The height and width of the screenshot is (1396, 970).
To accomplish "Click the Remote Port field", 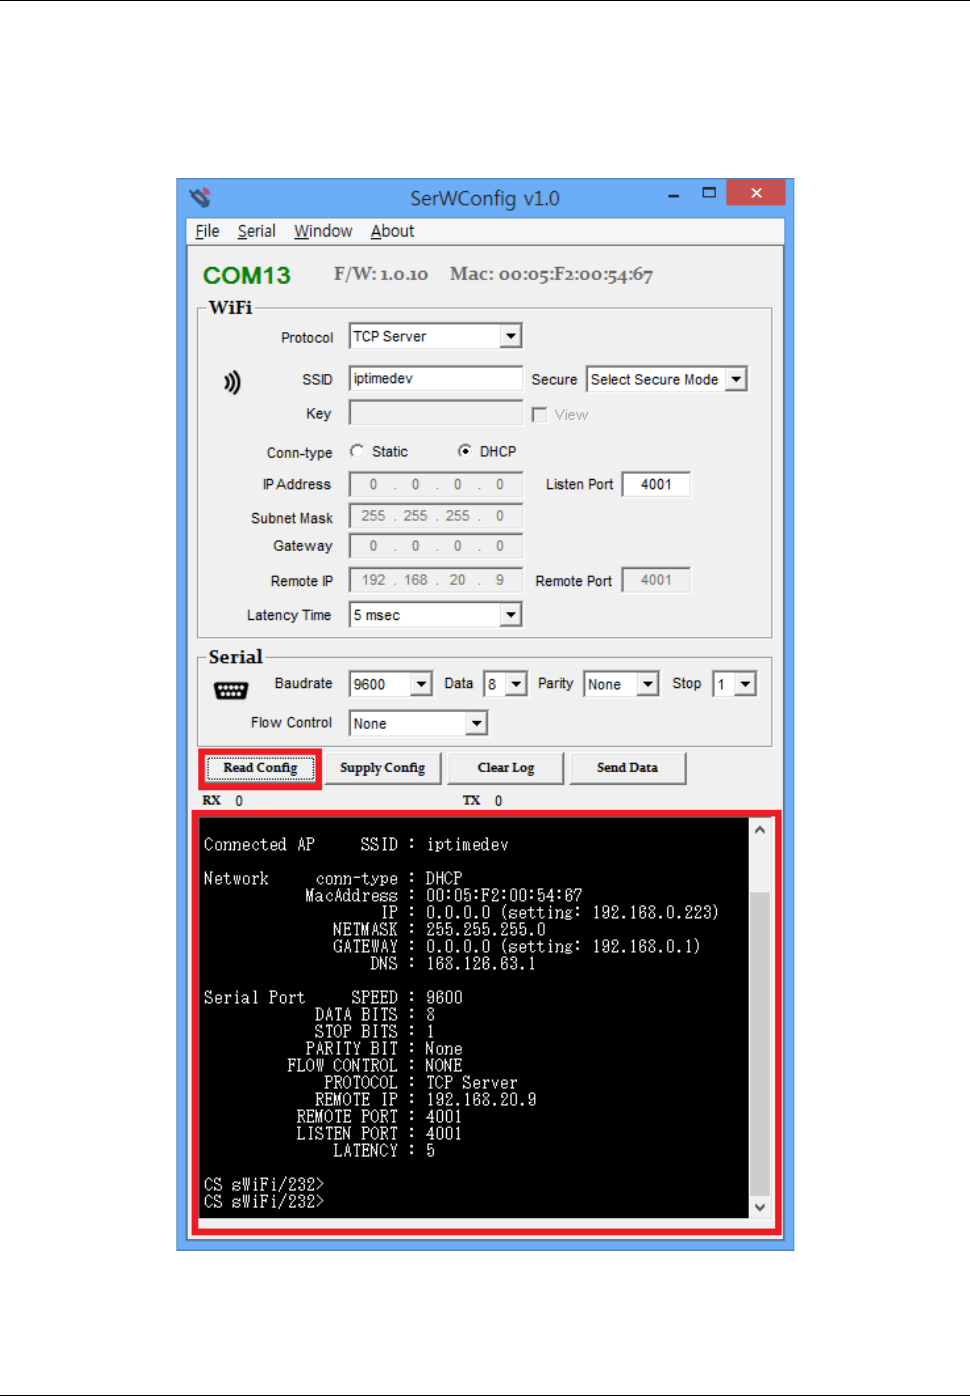I will 656,580.
